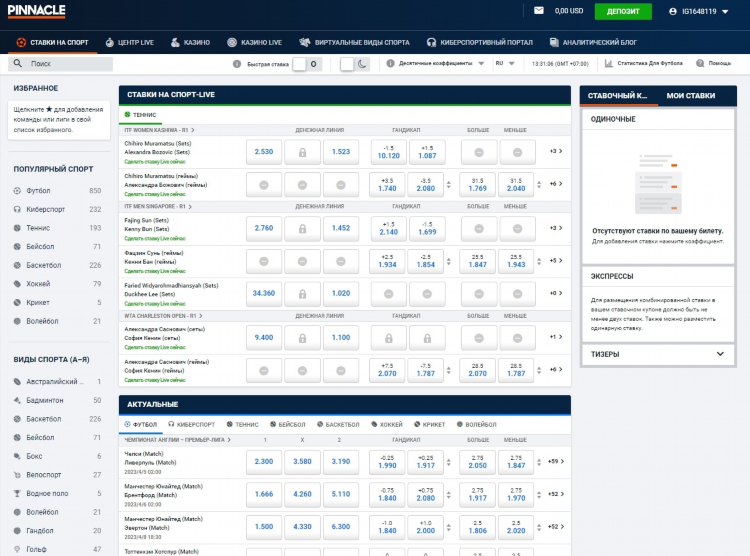Click the Live Center timer icon
The width and height of the screenshot is (750, 556).
110,42
